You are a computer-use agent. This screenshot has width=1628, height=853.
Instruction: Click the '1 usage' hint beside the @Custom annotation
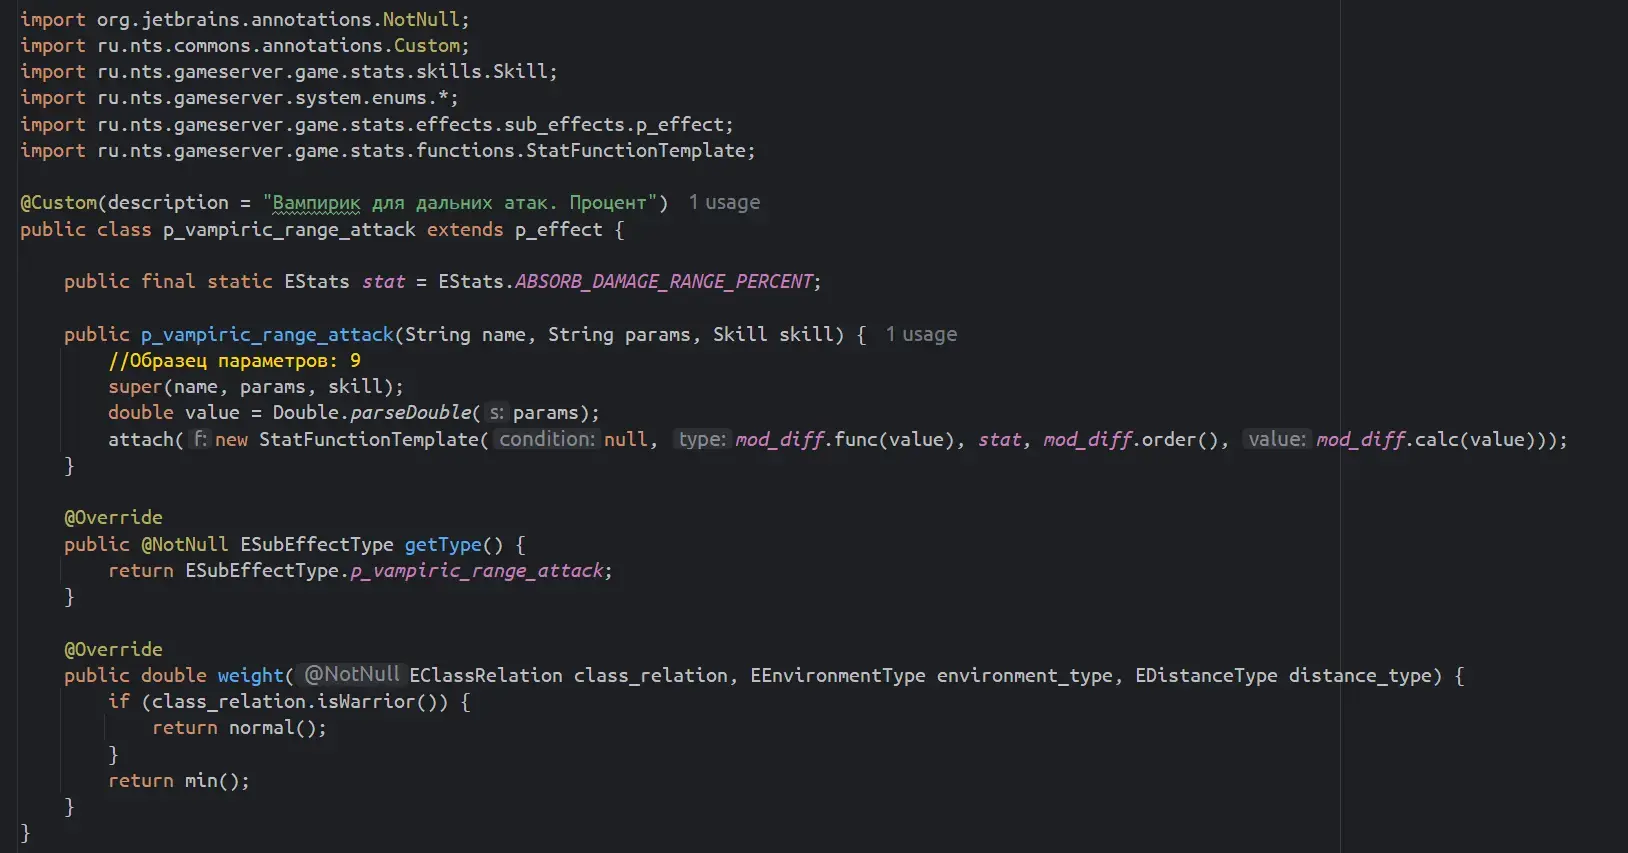coord(724,203)
